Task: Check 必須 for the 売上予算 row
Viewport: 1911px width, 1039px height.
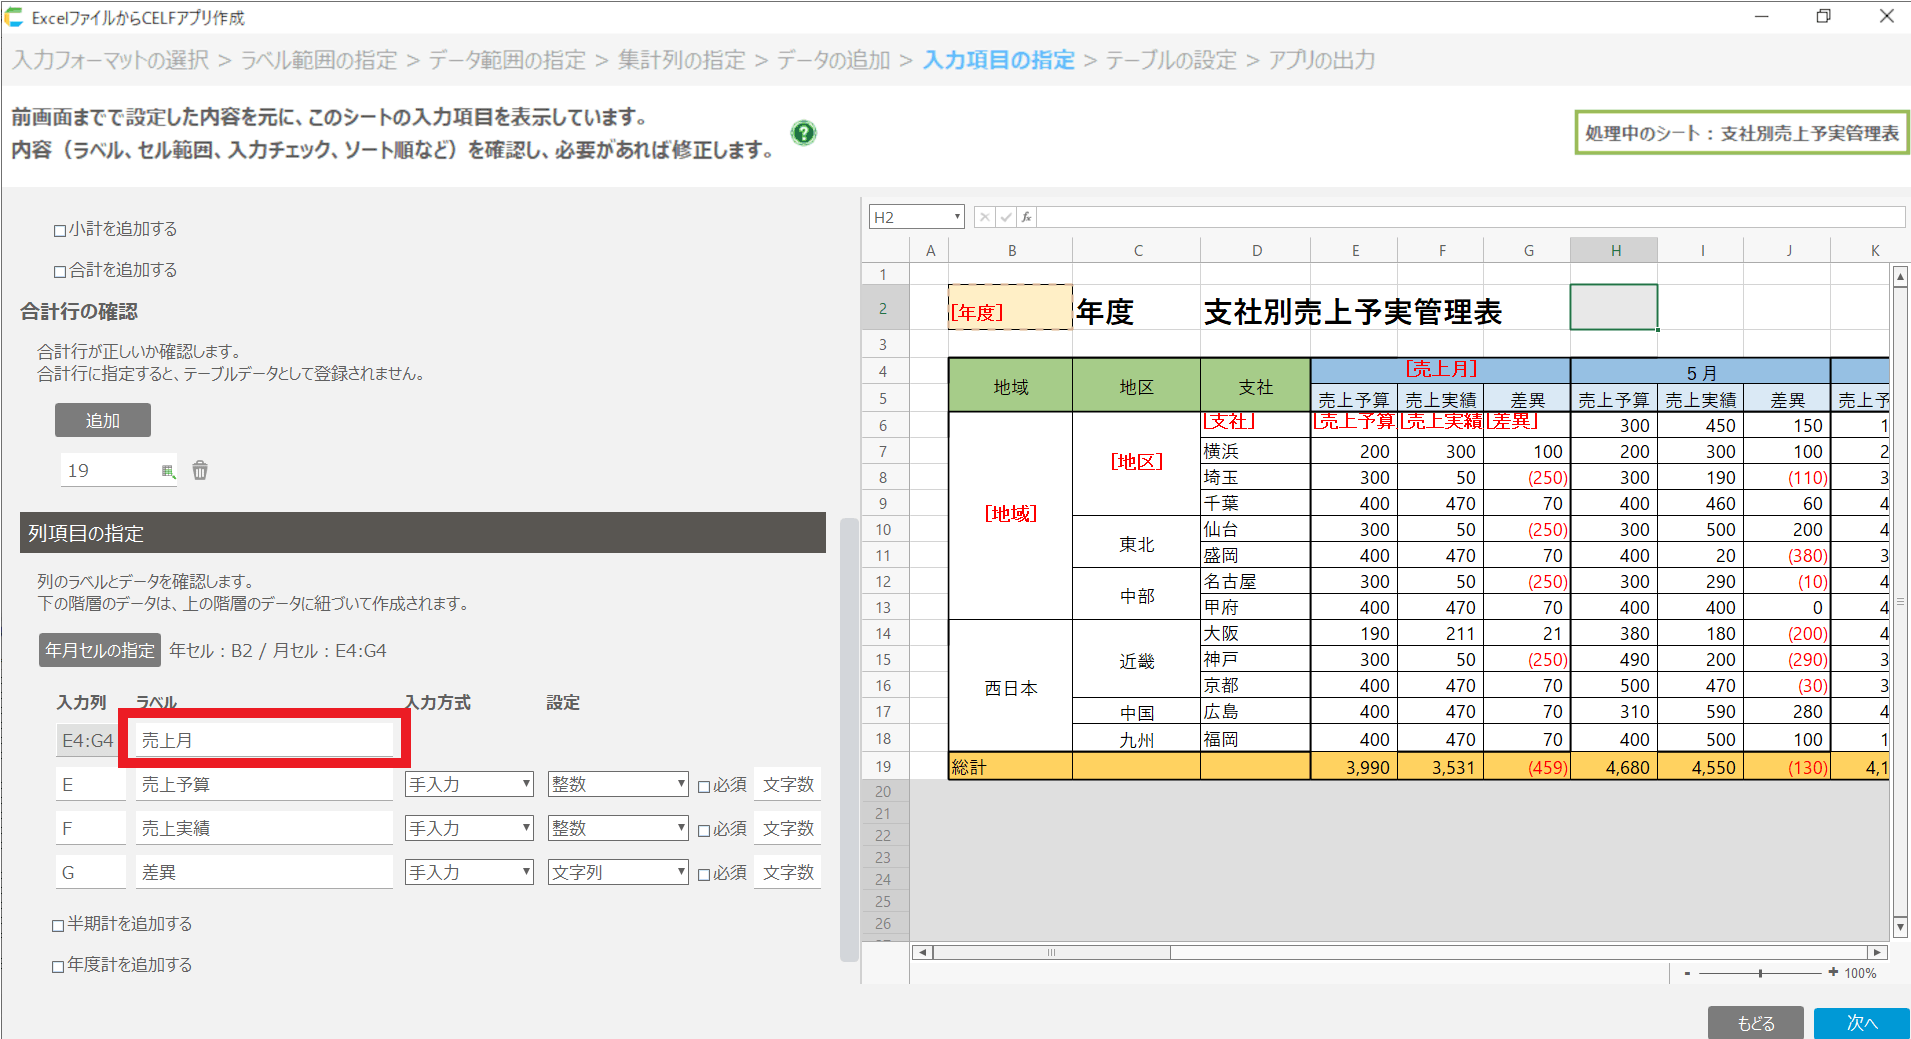Action: 704,786
